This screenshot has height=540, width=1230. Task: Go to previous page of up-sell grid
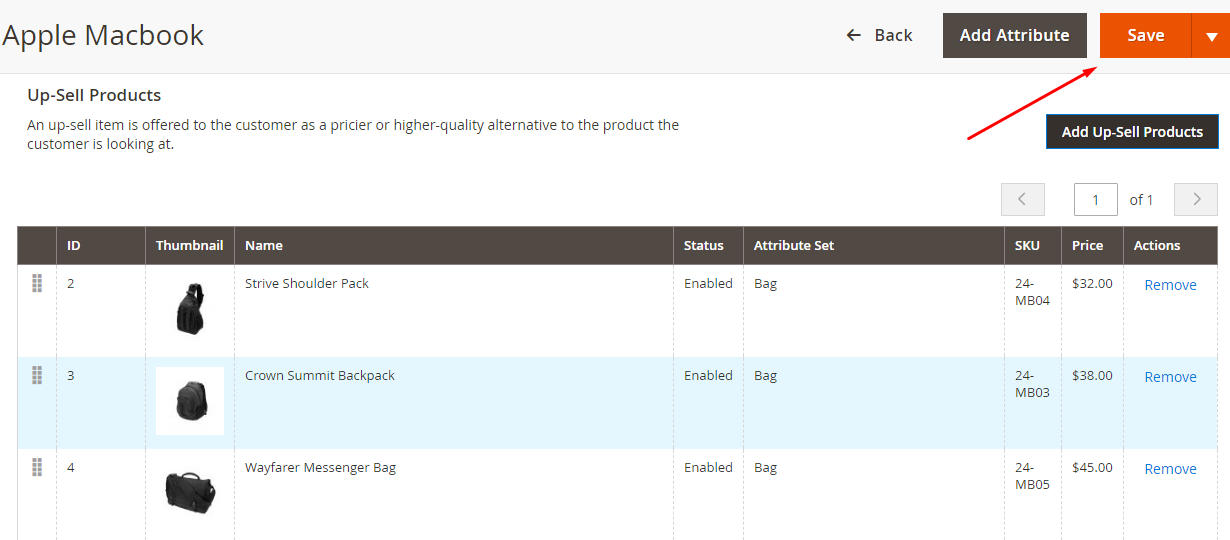(x=1022, y=199)
